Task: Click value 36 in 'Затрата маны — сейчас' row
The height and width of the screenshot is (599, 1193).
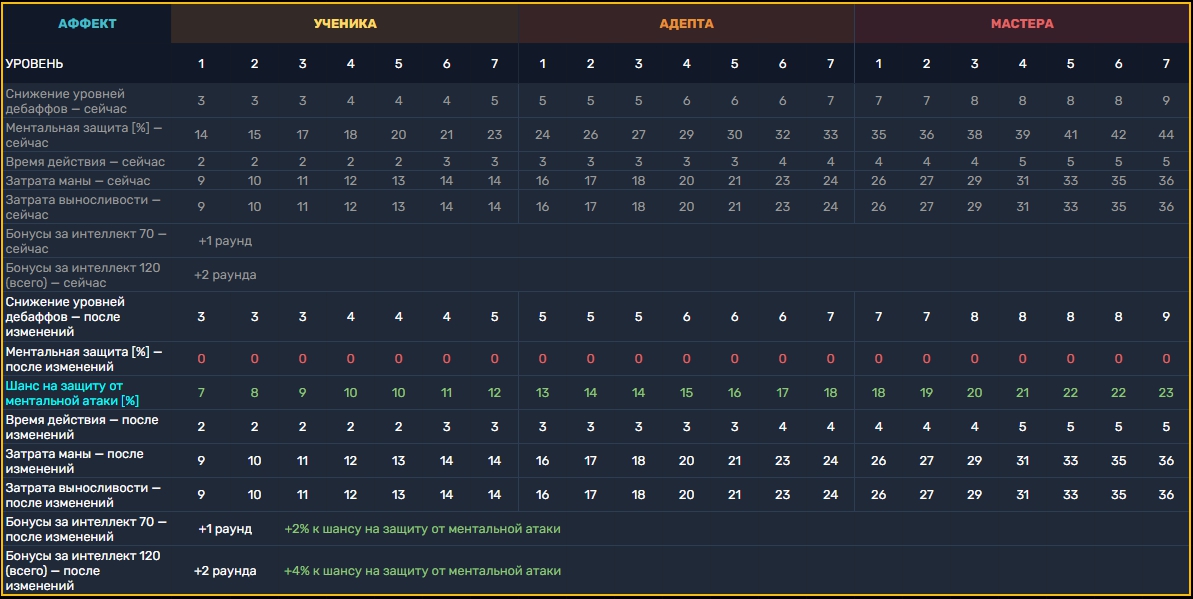Action: pyautogui.click(x=1166, y=180)
